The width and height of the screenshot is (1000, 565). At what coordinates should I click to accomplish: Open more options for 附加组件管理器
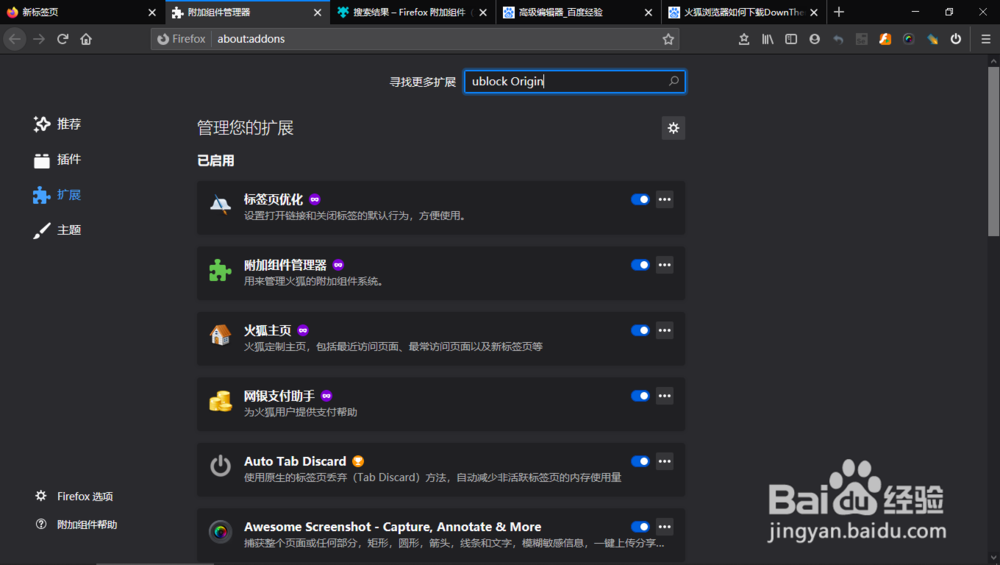[665, 265]
